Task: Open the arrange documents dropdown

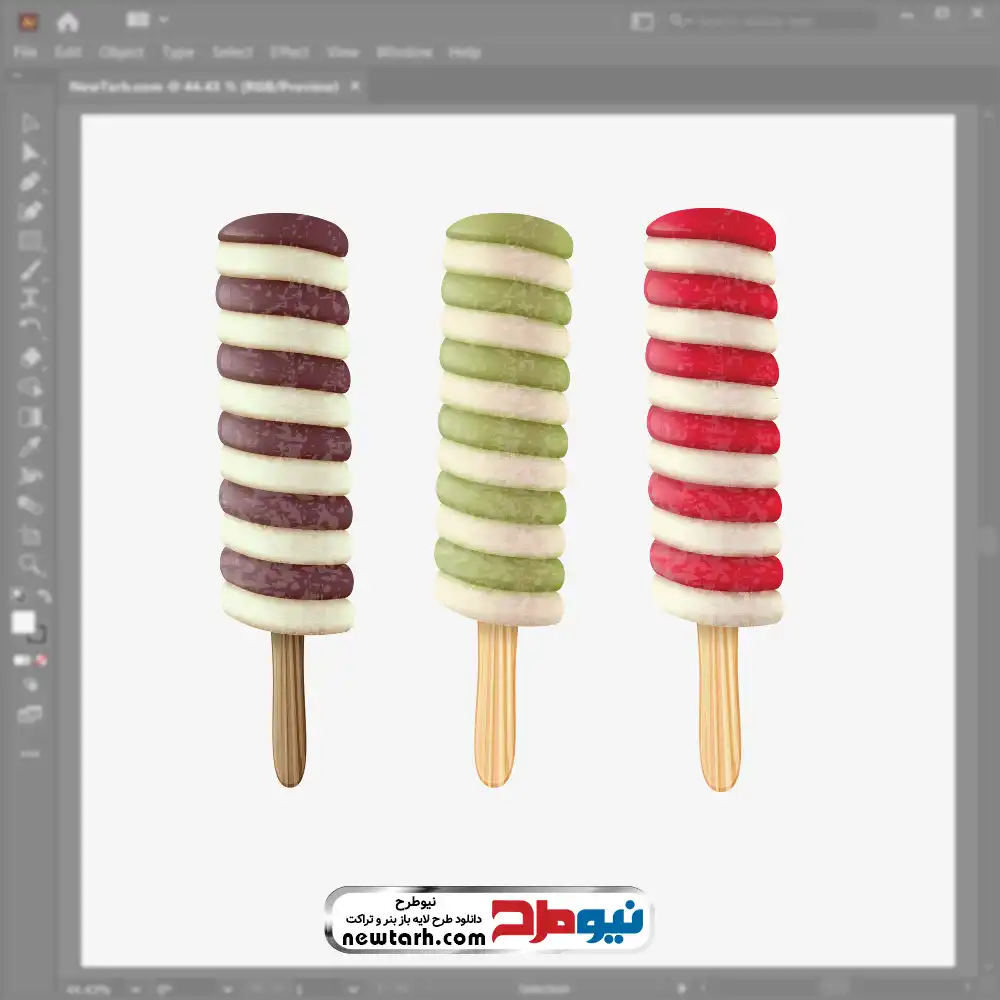Action: pos(148,20)
